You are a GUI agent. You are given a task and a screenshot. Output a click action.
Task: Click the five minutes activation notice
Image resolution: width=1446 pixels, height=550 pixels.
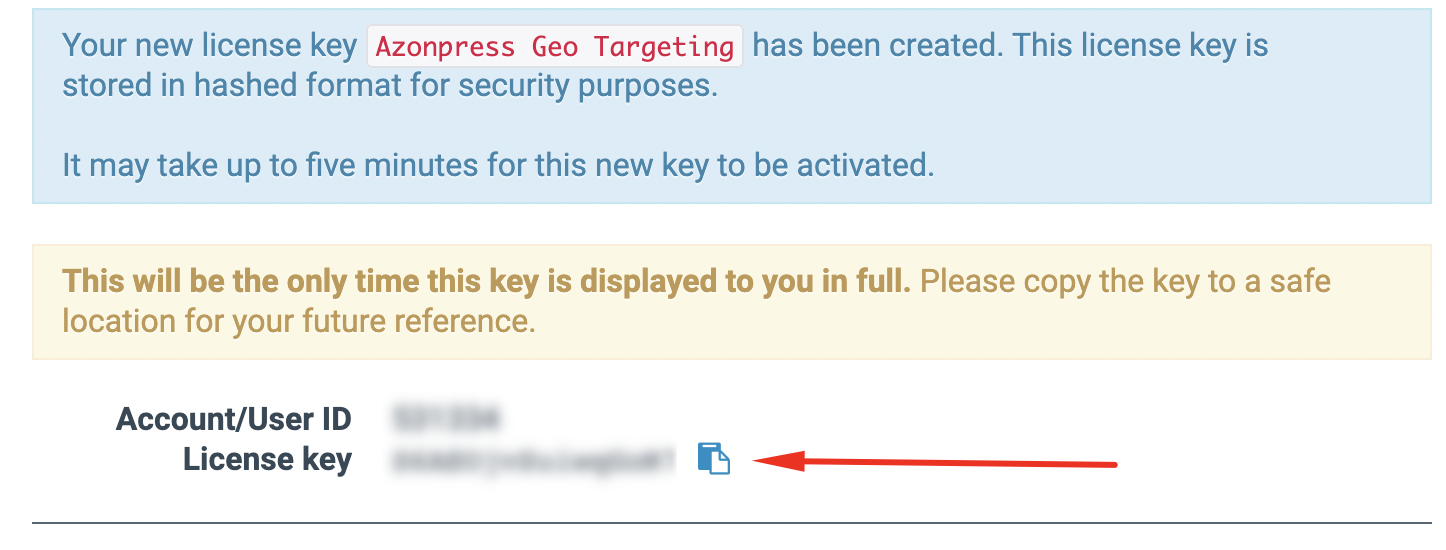coord(498,164)
